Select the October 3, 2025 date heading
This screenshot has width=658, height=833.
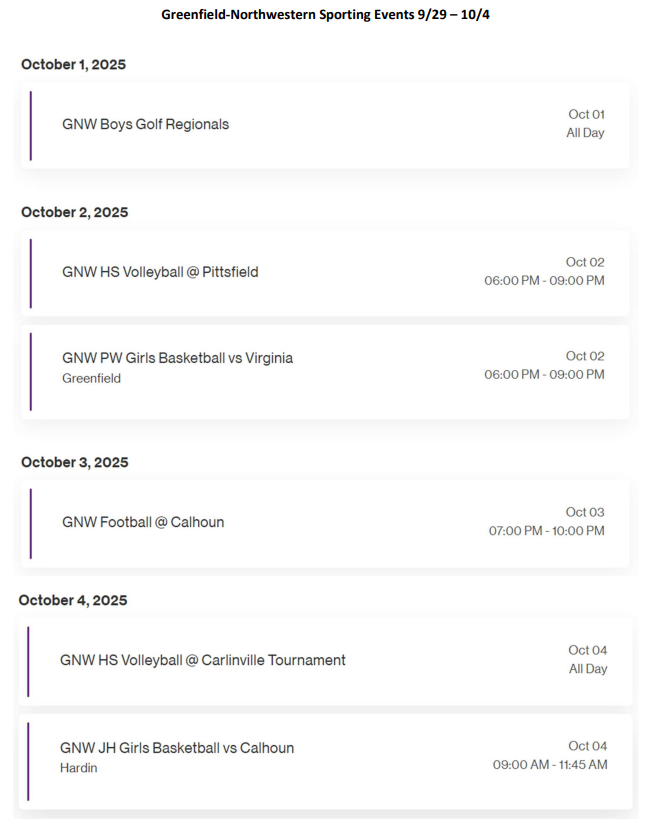click(74, 463)
